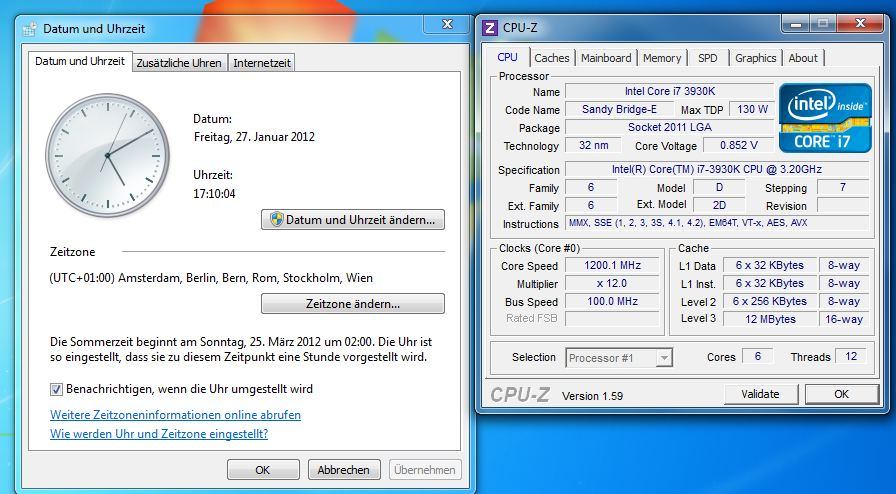Click the Bus Speed value 100.0 MHz
896x494 pixels.
(612, 301)
